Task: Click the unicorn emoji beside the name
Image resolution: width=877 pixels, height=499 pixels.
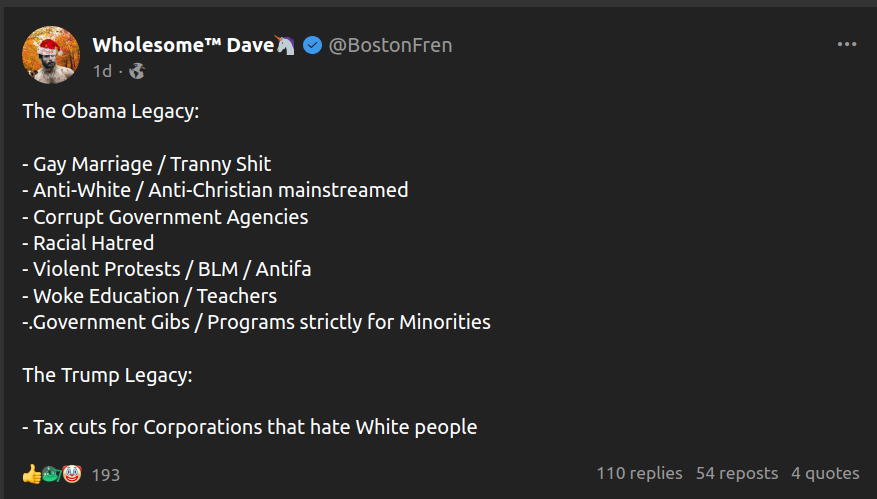Action: 286,45
